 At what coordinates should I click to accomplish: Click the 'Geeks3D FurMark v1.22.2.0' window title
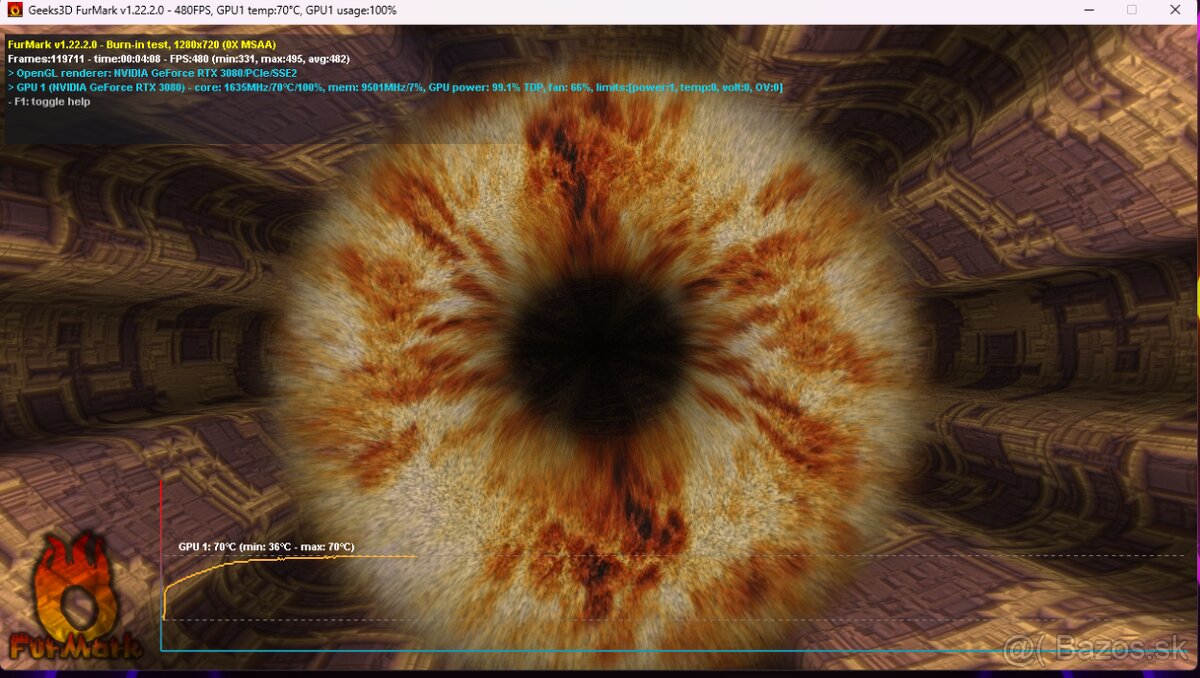click(212, 10)
